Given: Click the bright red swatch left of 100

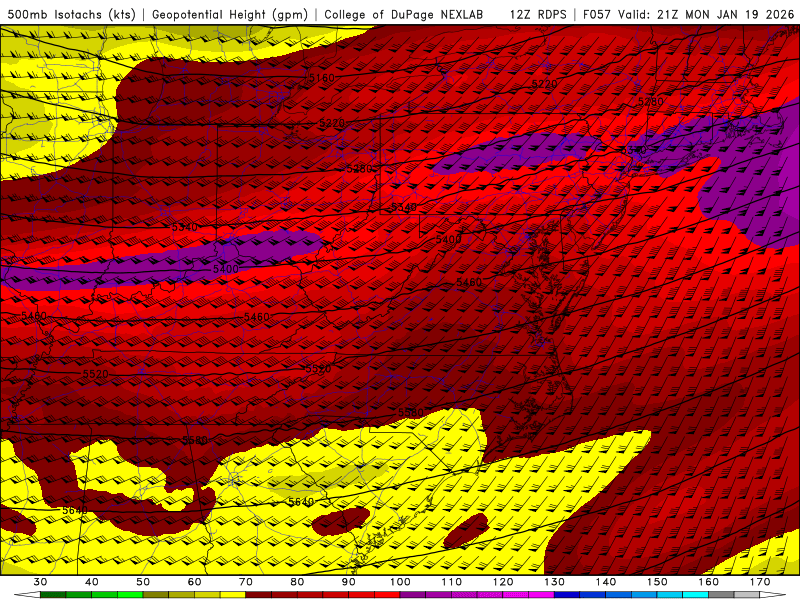Looking at the screenshot, I should pyautogui.click(x=387, y=594).
